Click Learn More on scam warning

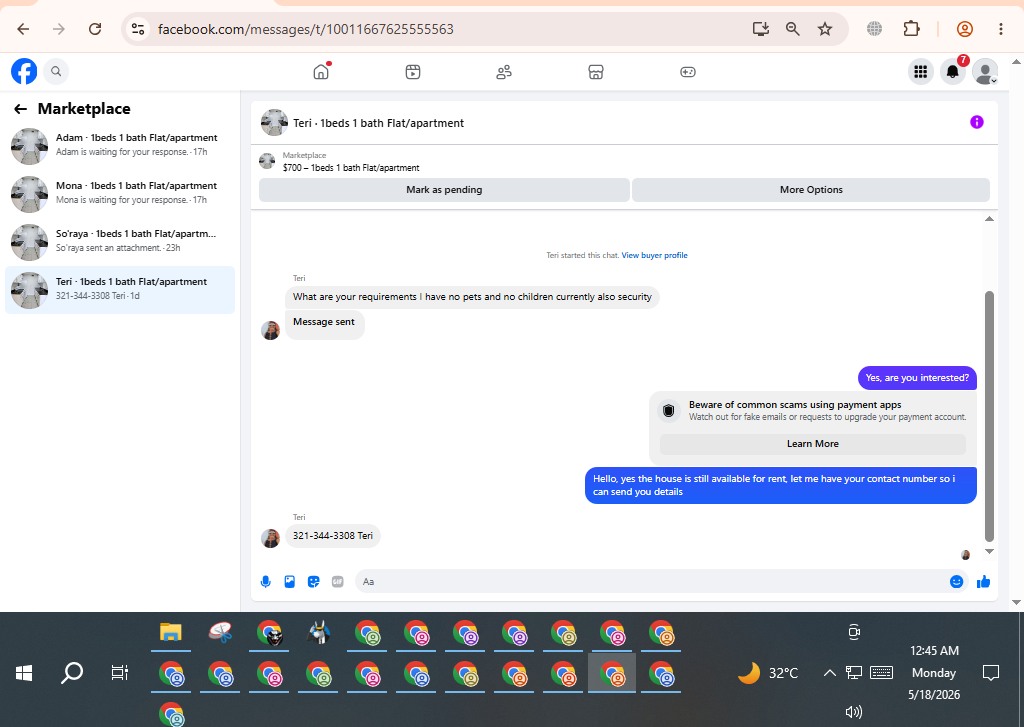[x=812, y=444]
